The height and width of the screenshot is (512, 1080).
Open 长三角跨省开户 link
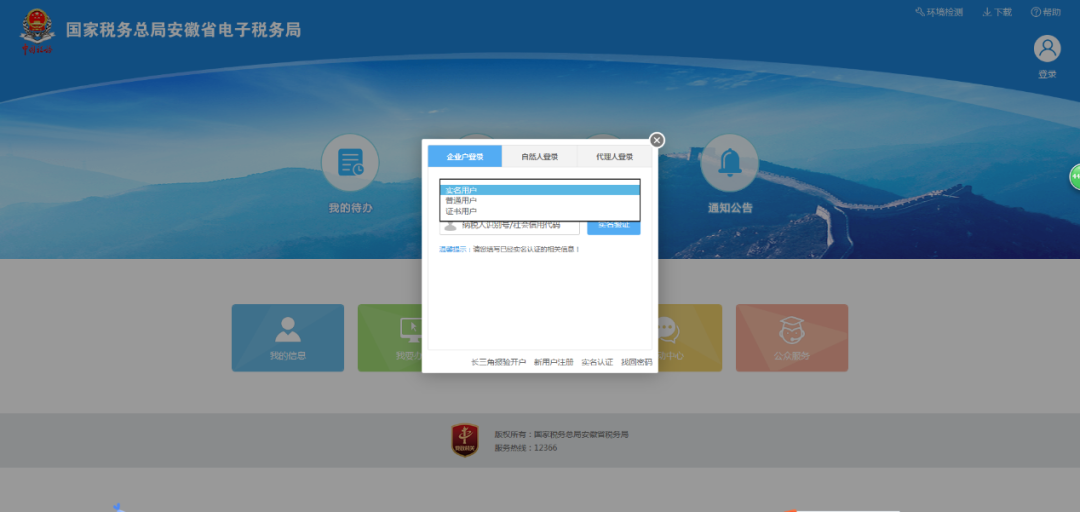[499, 362]
